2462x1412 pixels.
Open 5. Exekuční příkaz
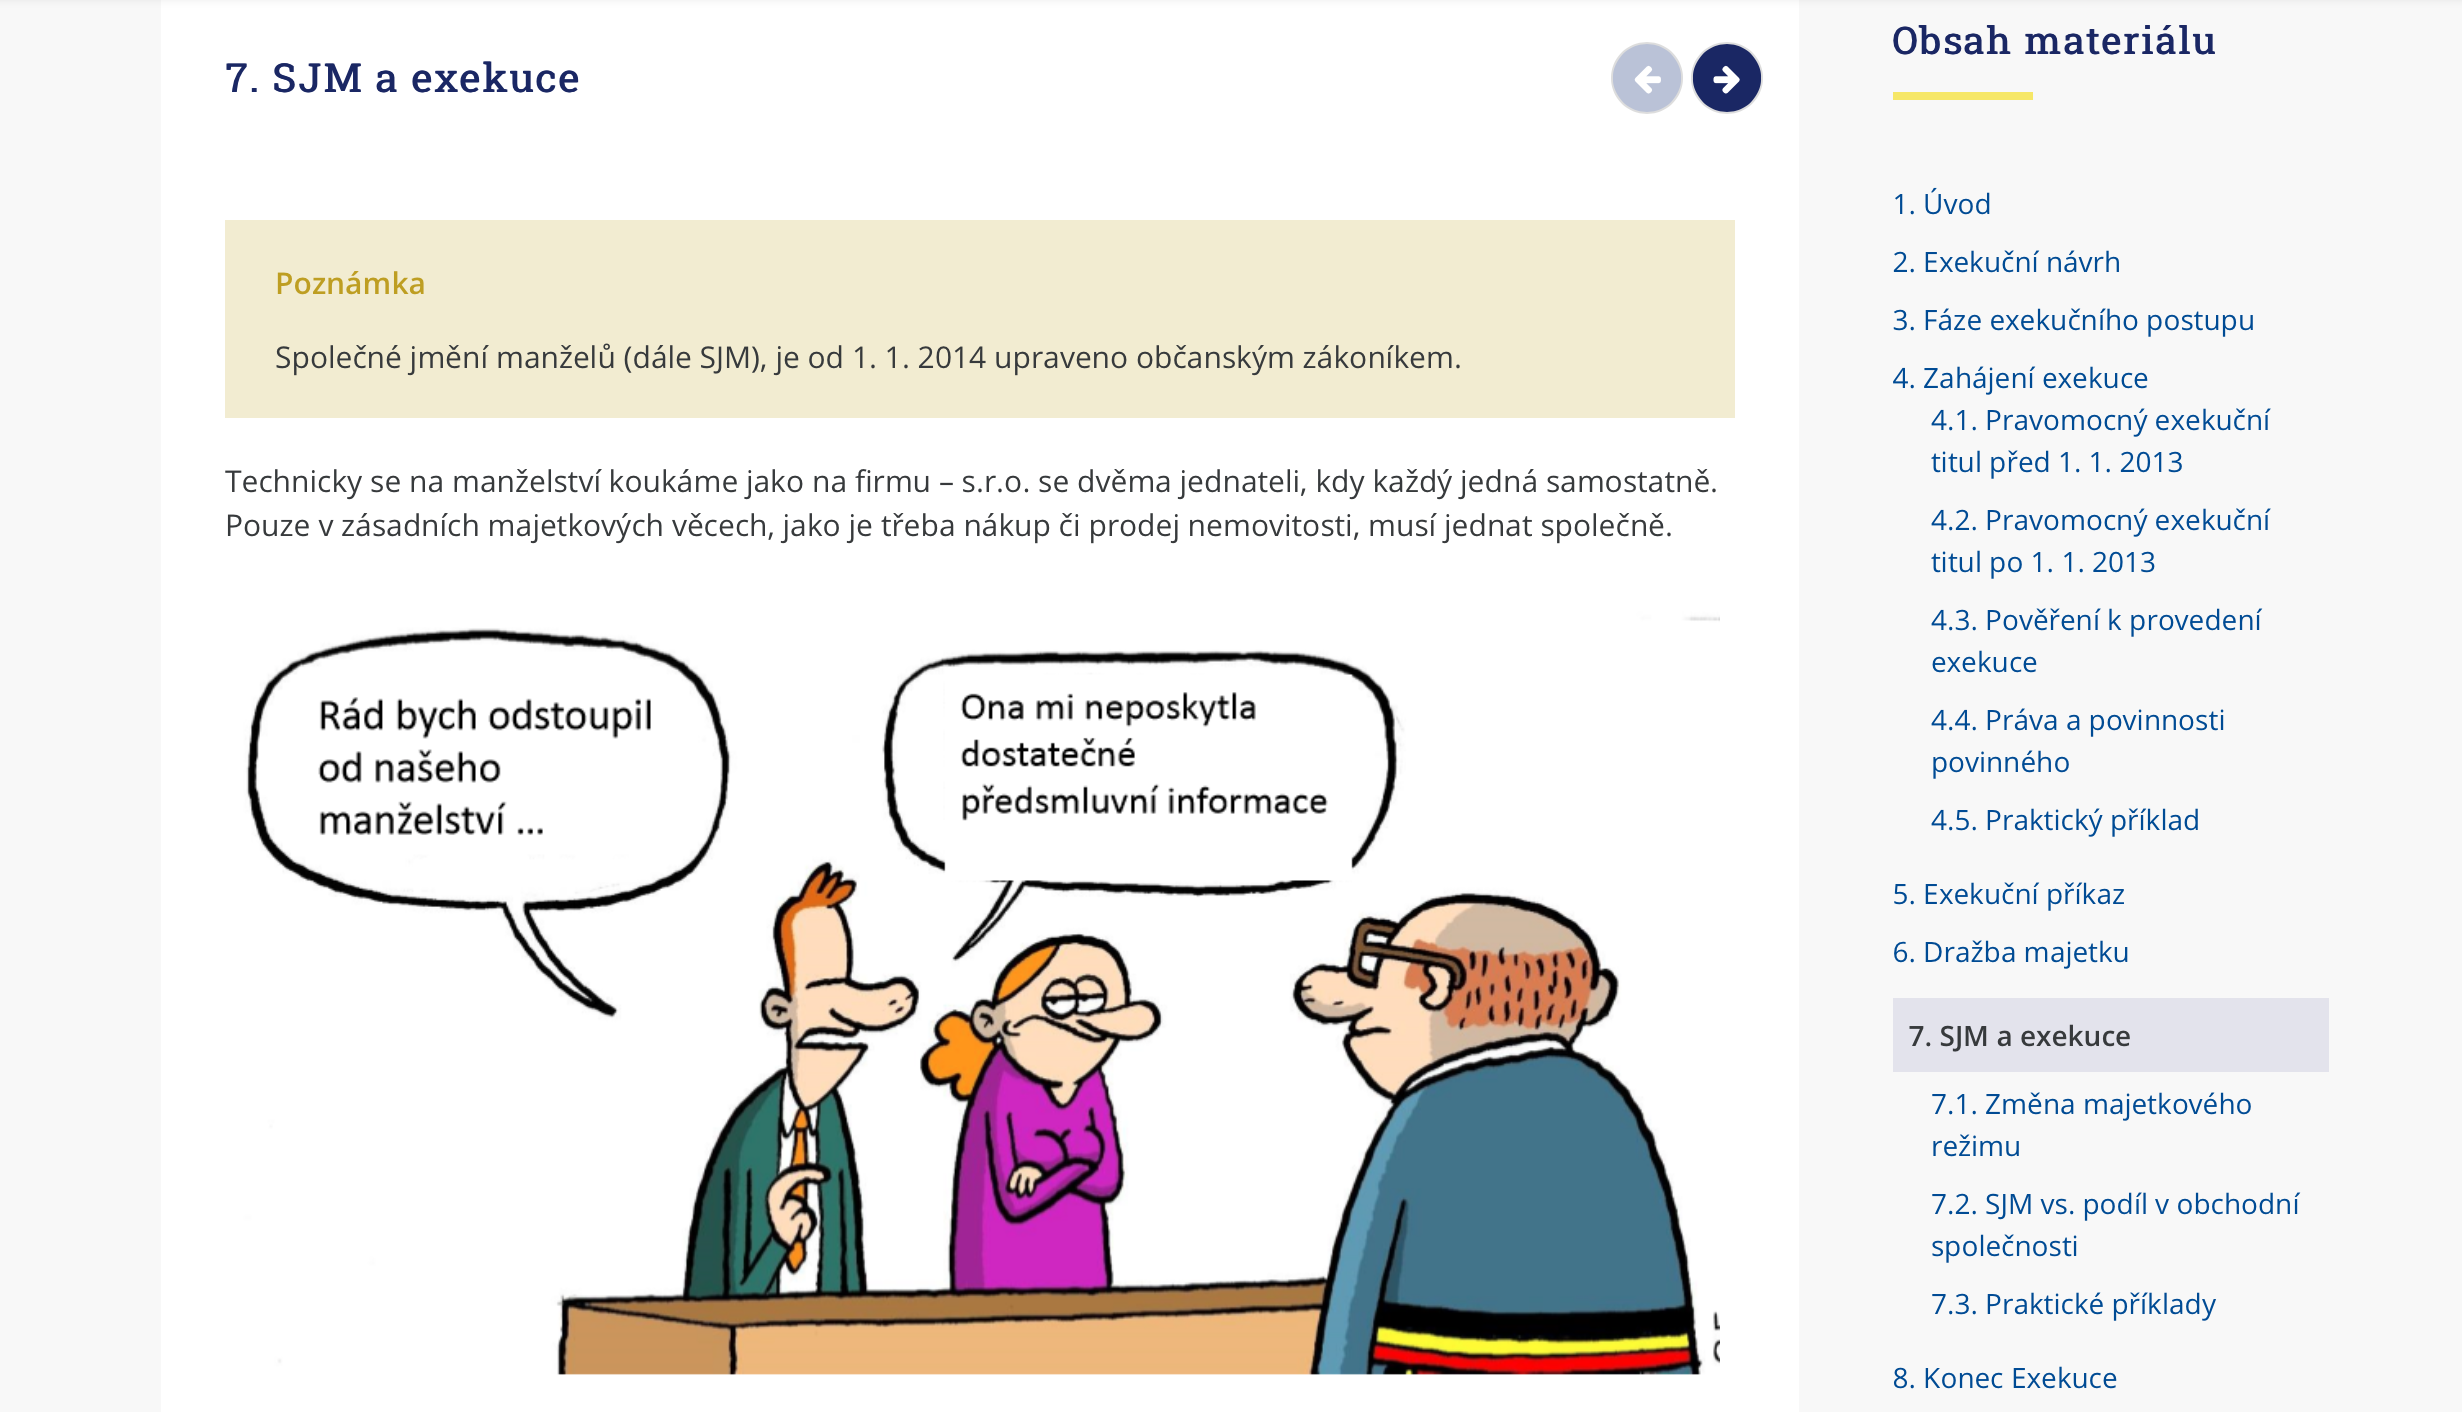pyautogui.click(x=2008, y=894)
